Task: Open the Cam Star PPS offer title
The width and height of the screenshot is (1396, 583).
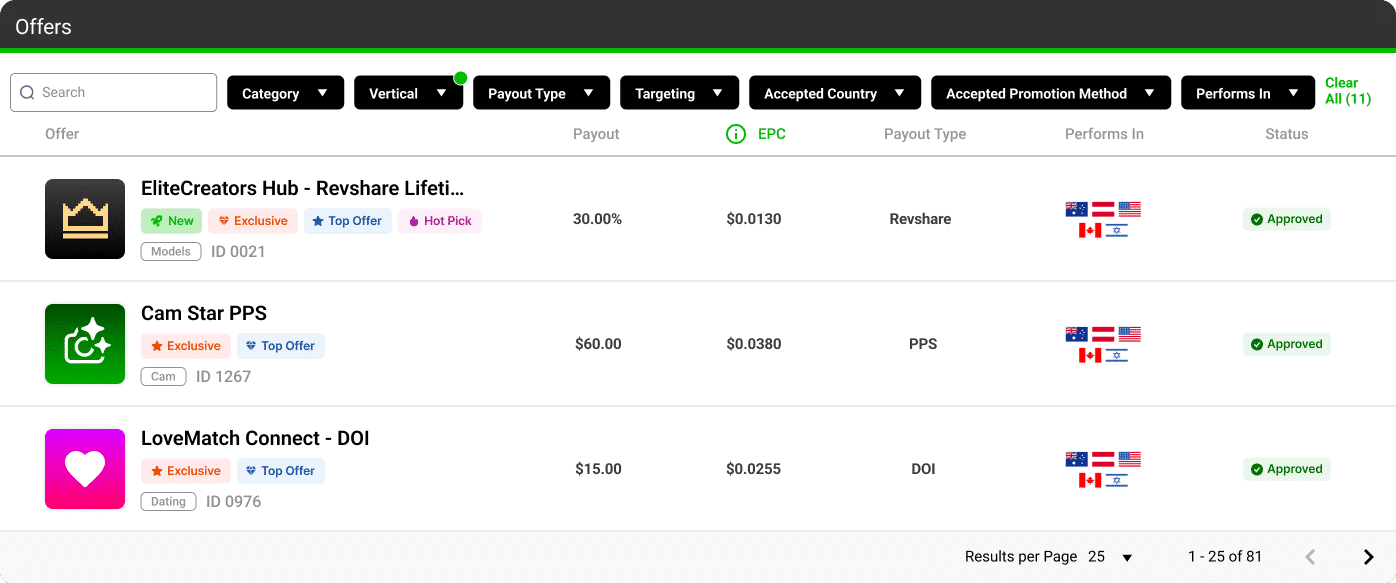Action: [204, 313]
